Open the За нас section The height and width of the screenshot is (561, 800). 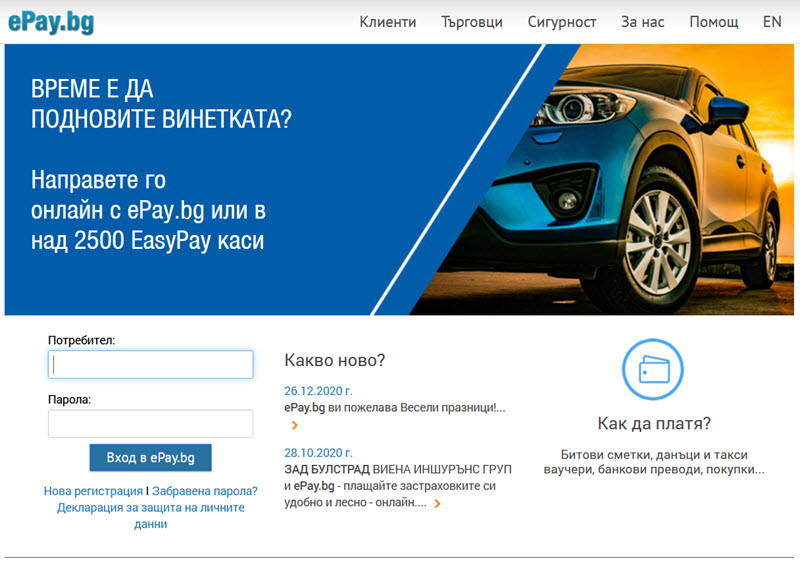[642, 22]
